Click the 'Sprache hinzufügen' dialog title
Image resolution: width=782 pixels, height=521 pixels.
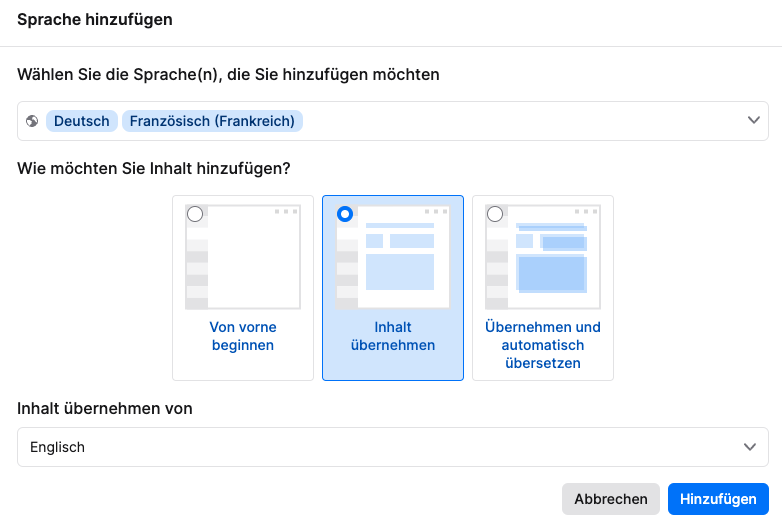(95, 20)
